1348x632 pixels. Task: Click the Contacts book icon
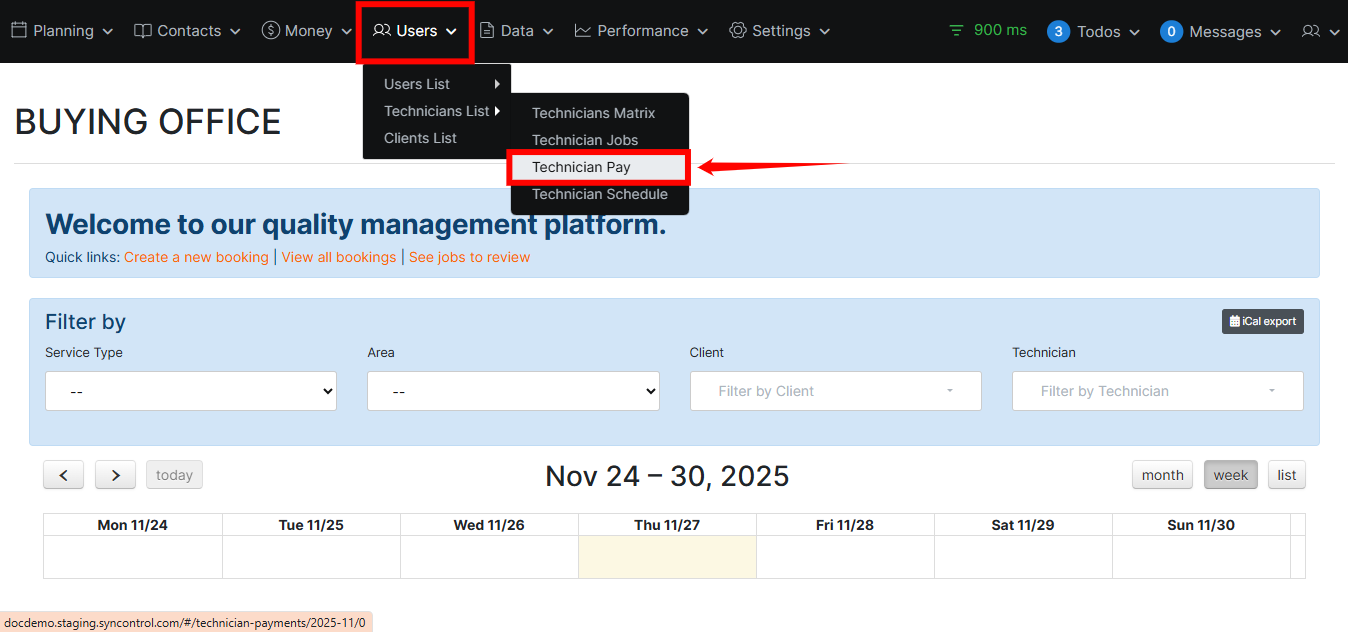(x=143, y=31)
